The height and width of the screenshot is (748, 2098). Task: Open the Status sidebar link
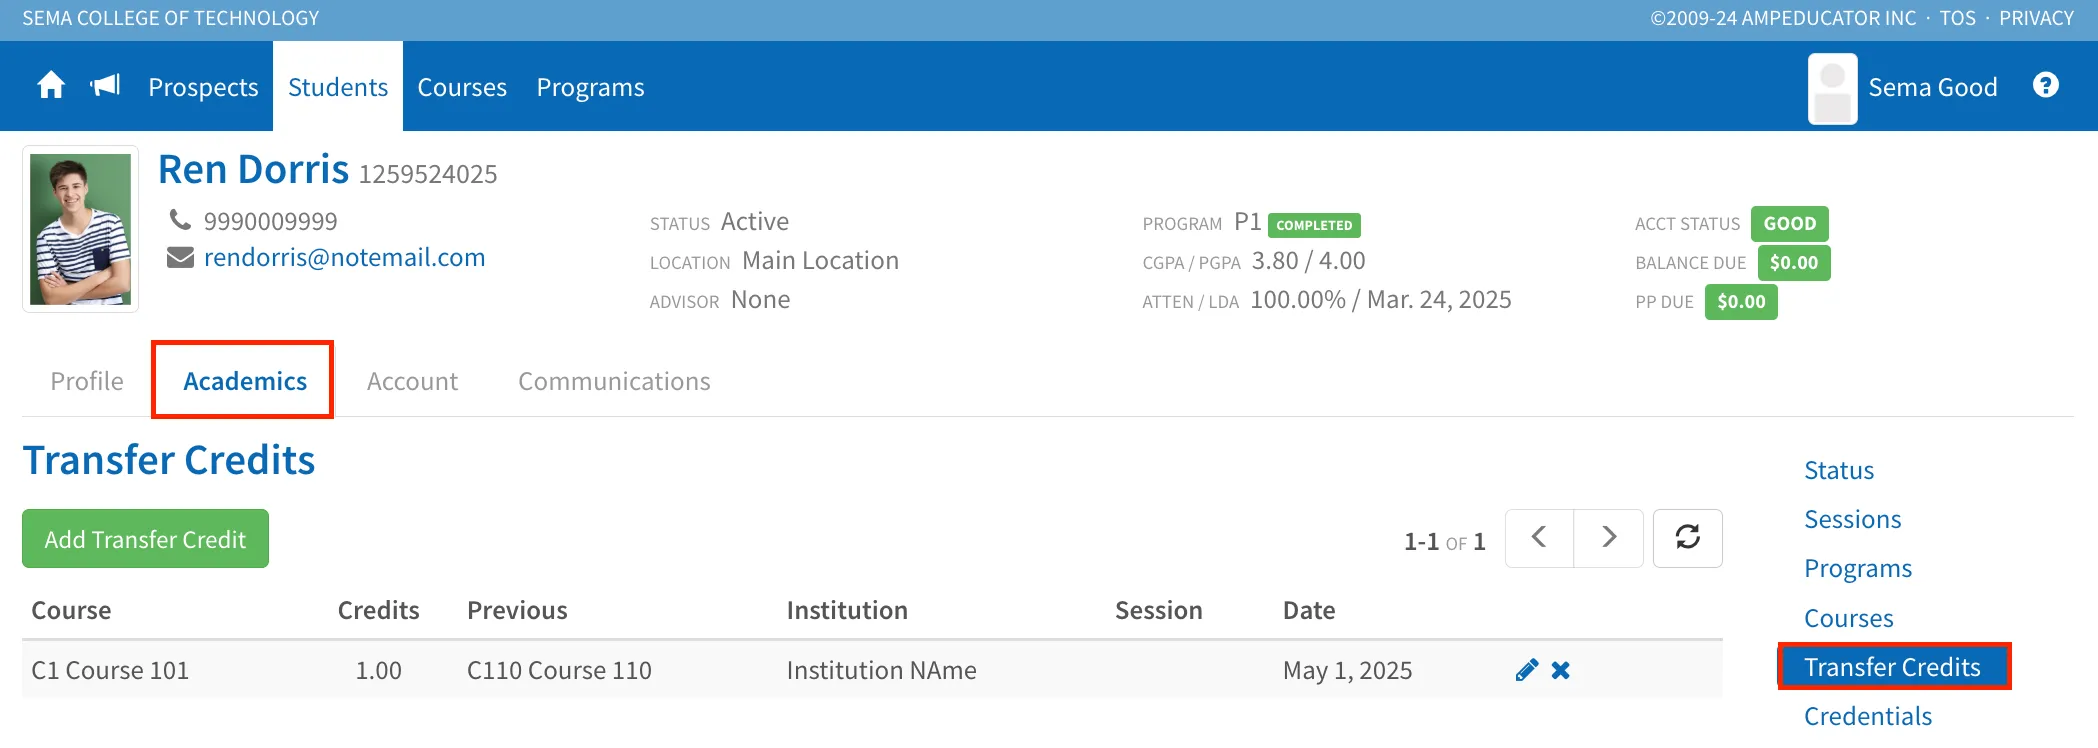click(x=1839, y=470)
